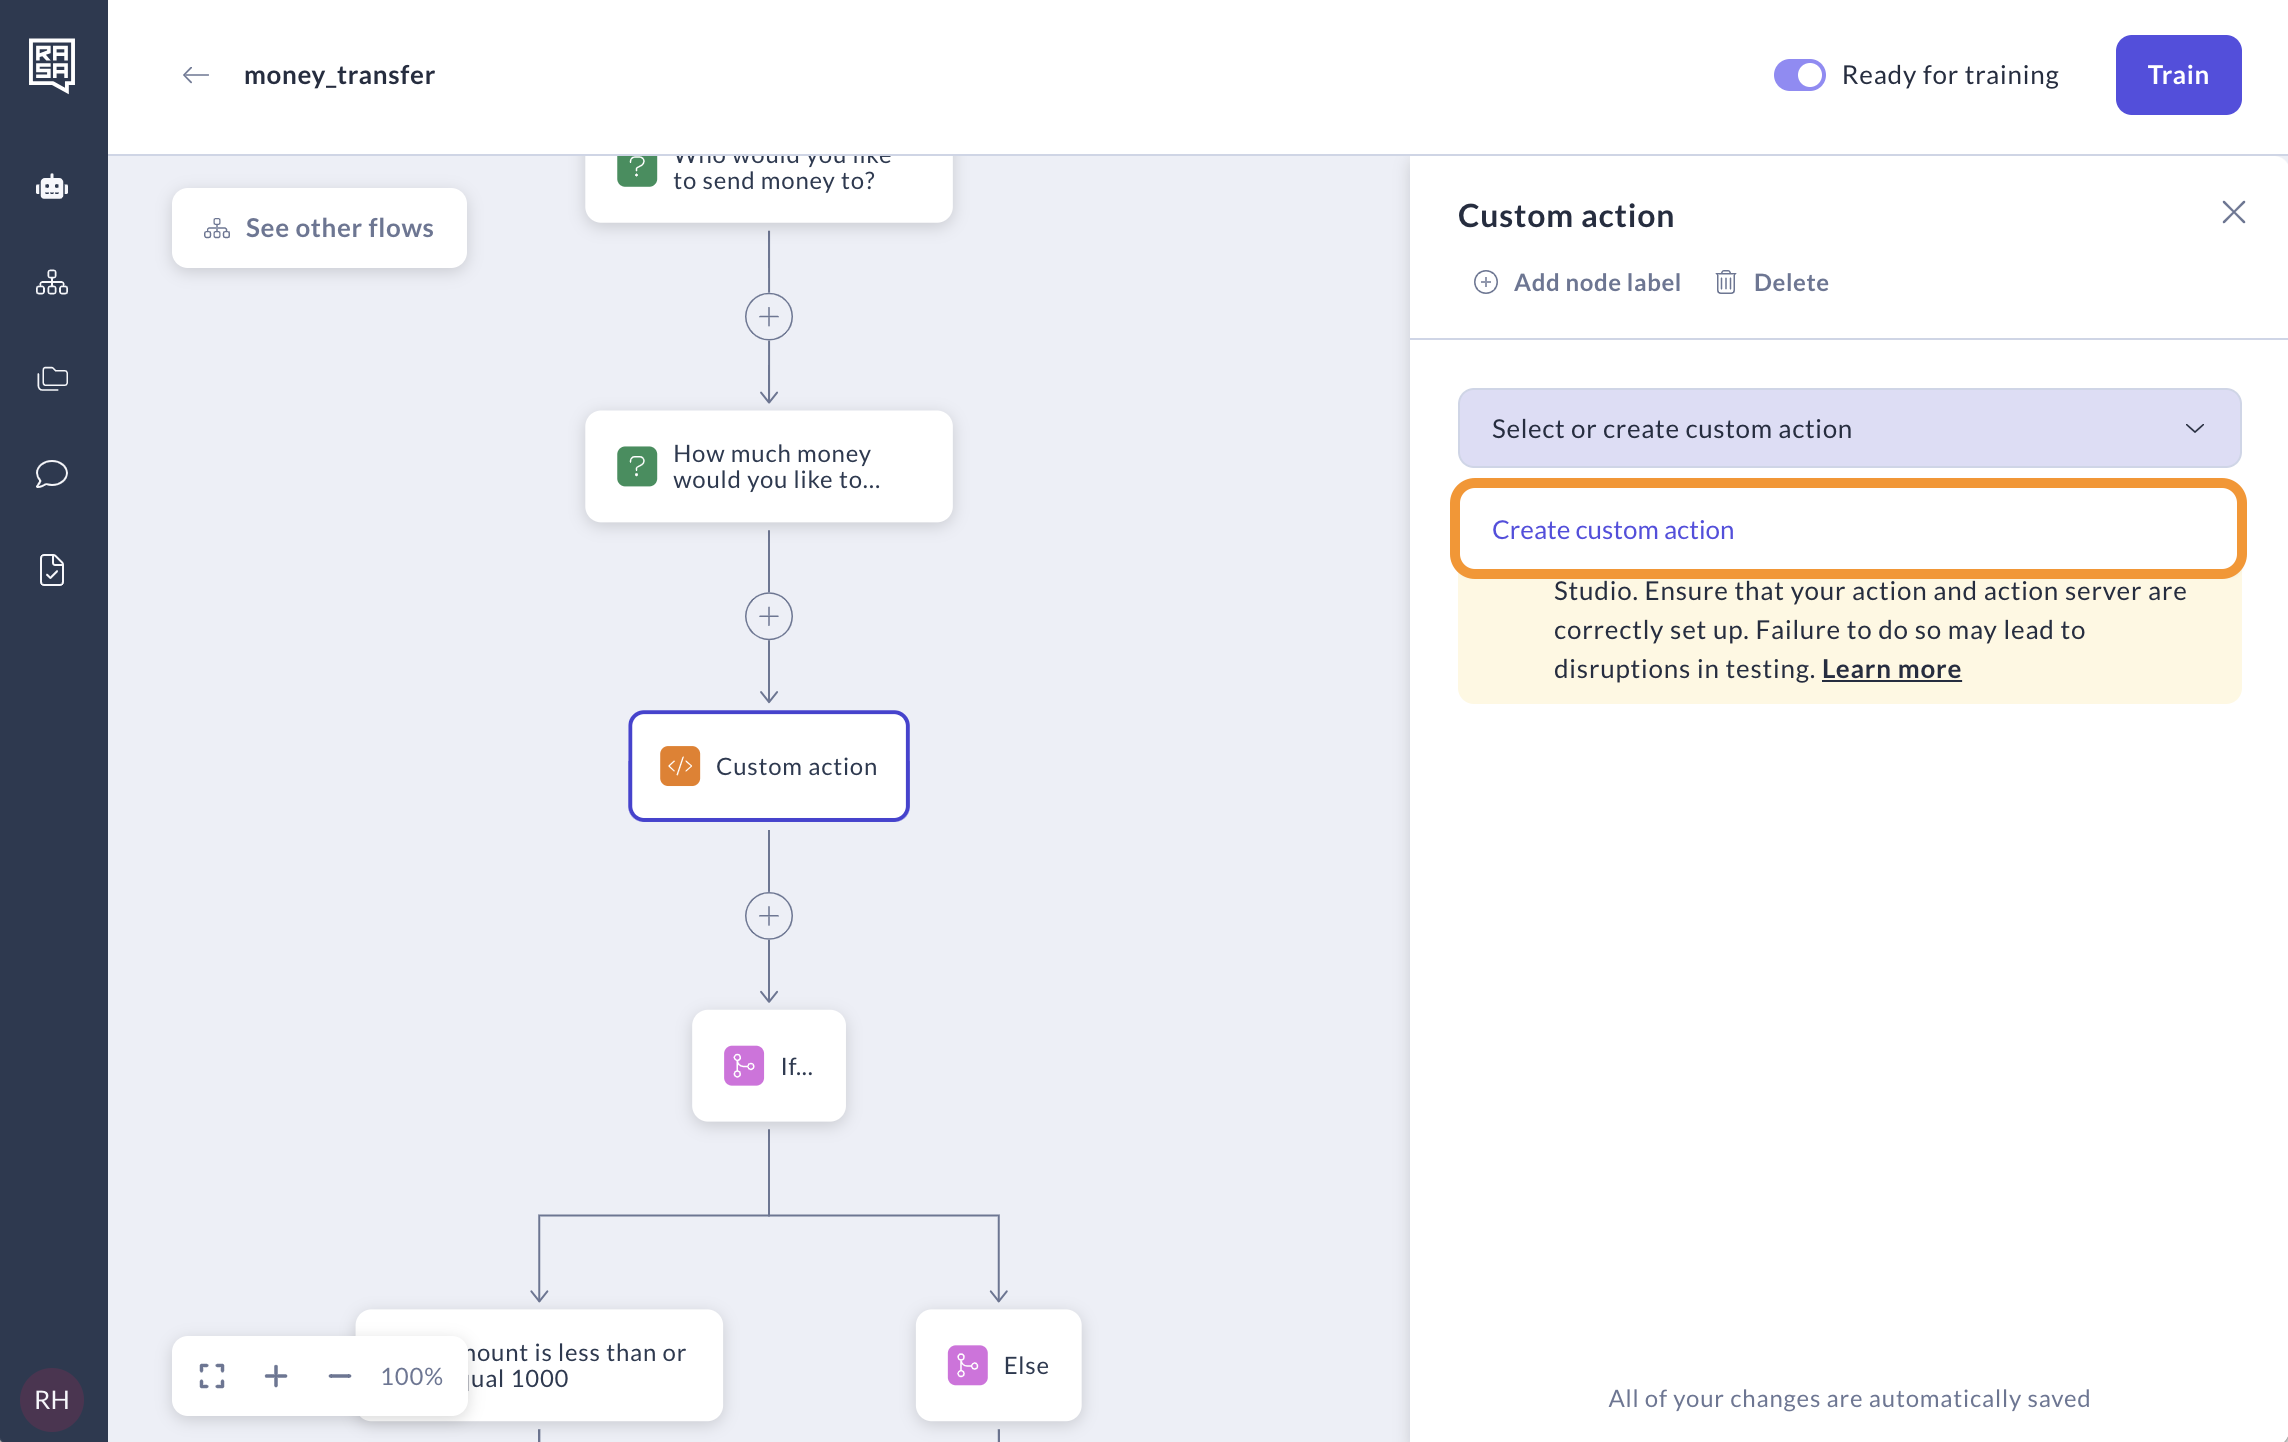Zoom in with the plus icon

click(x=276, y=1376)
